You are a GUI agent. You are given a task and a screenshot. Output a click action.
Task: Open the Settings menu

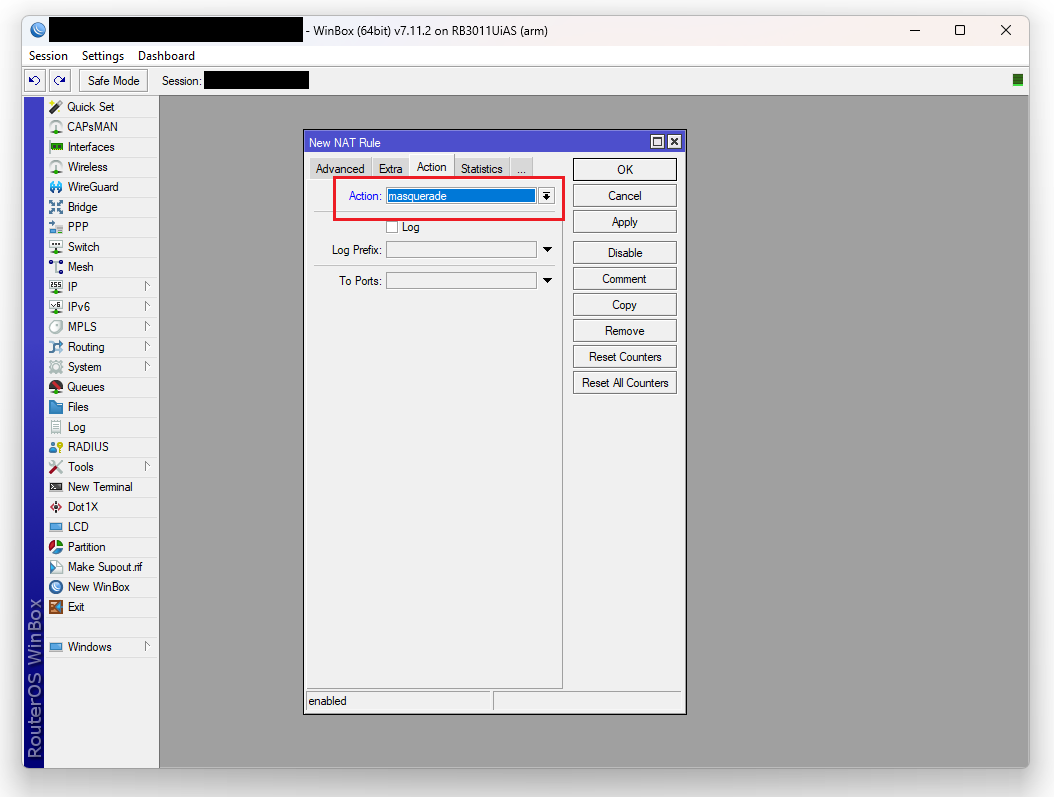[103, 56]
